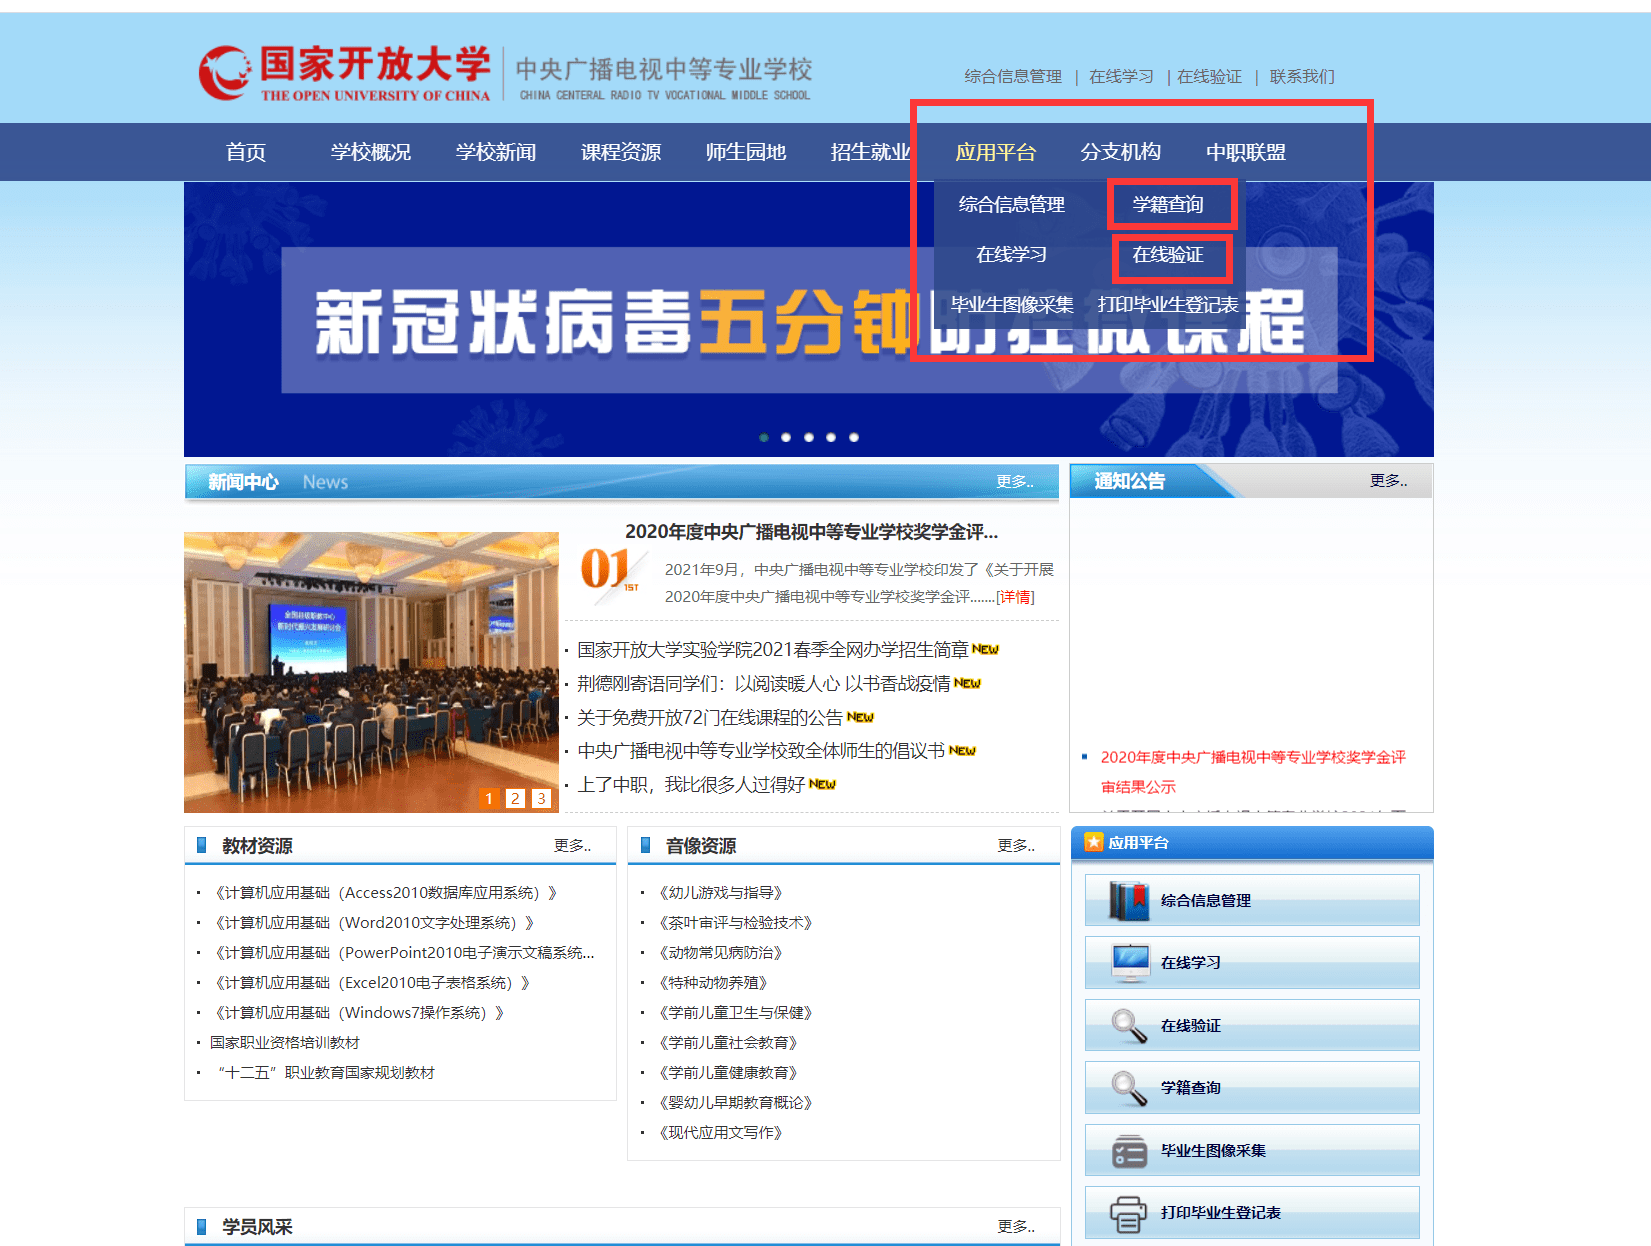Open Excel2010电子表格系统 textbook

click(x=371, y=982)
